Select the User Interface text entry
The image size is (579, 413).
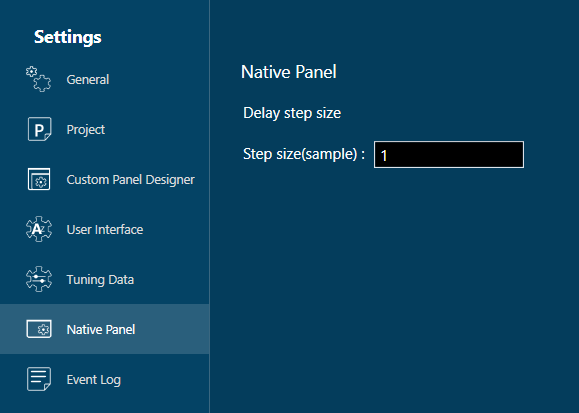105,229
